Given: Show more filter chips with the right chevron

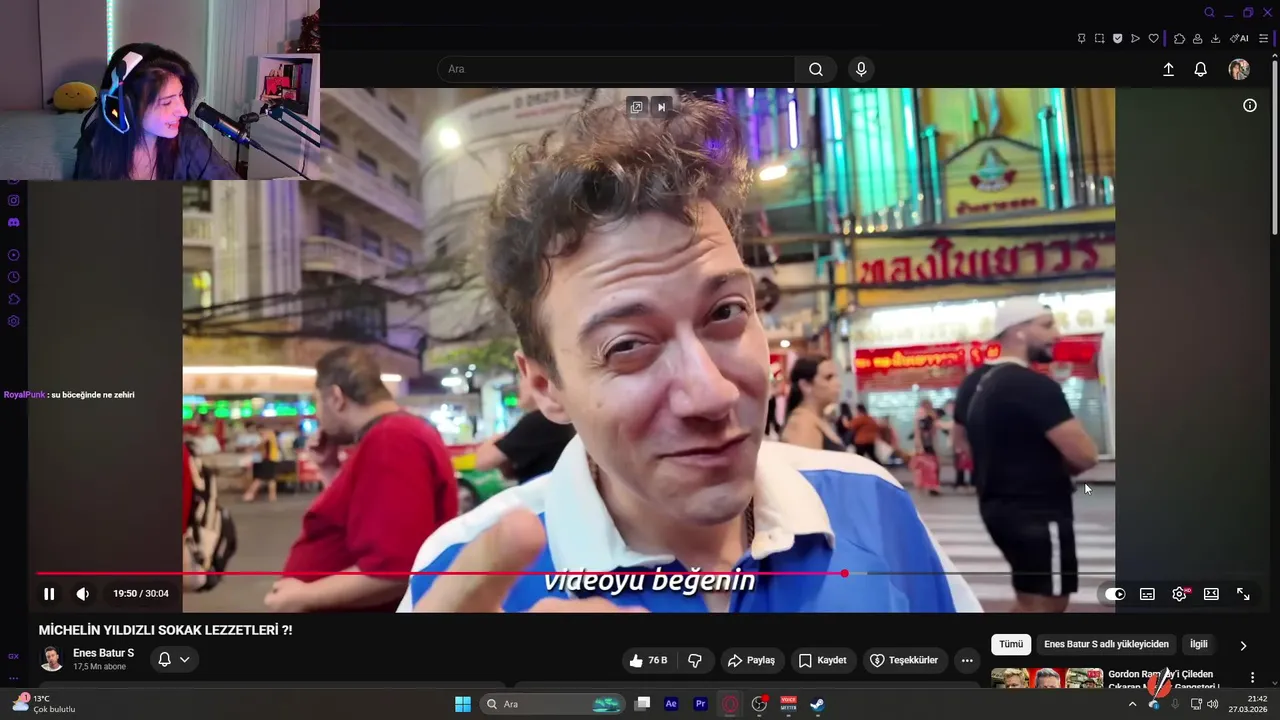Looking at the screenshot, I should (x=1243, y=646).
